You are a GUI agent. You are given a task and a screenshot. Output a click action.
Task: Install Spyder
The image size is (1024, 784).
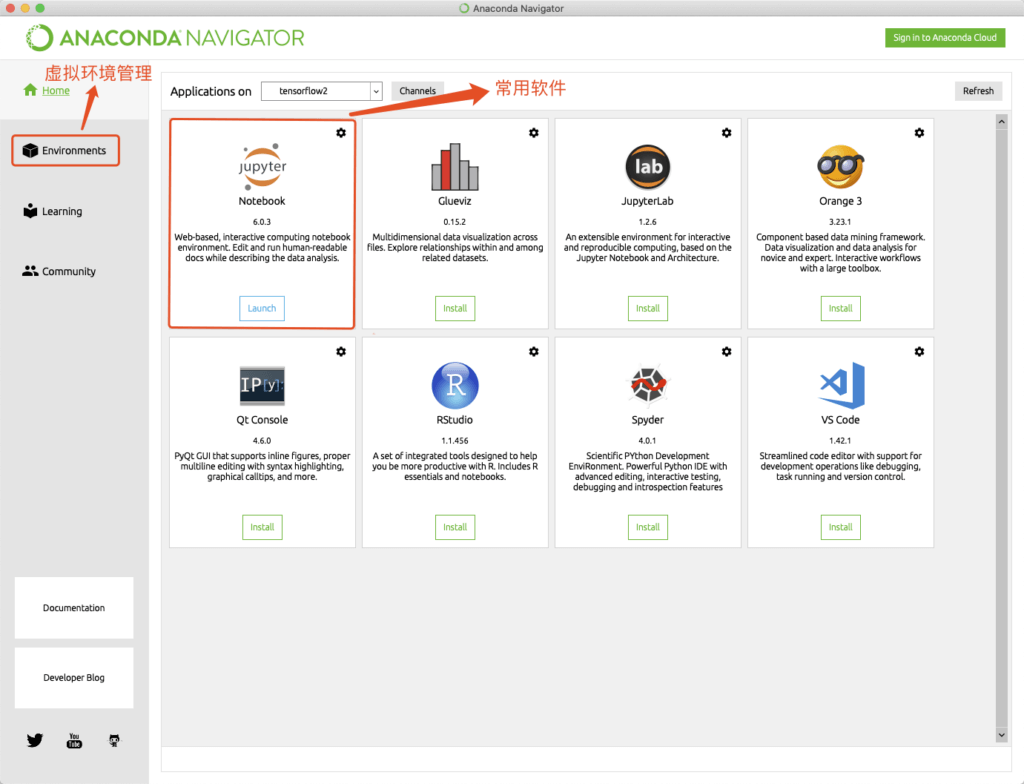pos(648,527)
